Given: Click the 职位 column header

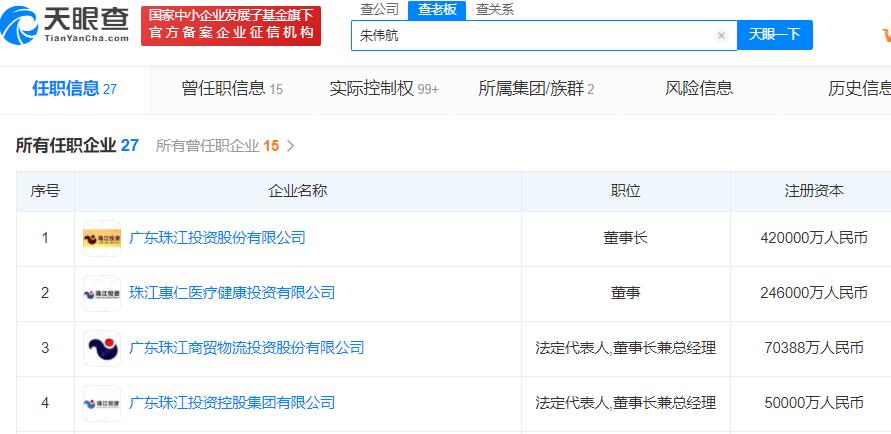Looking at the screenshot, I should pos(626,191).
